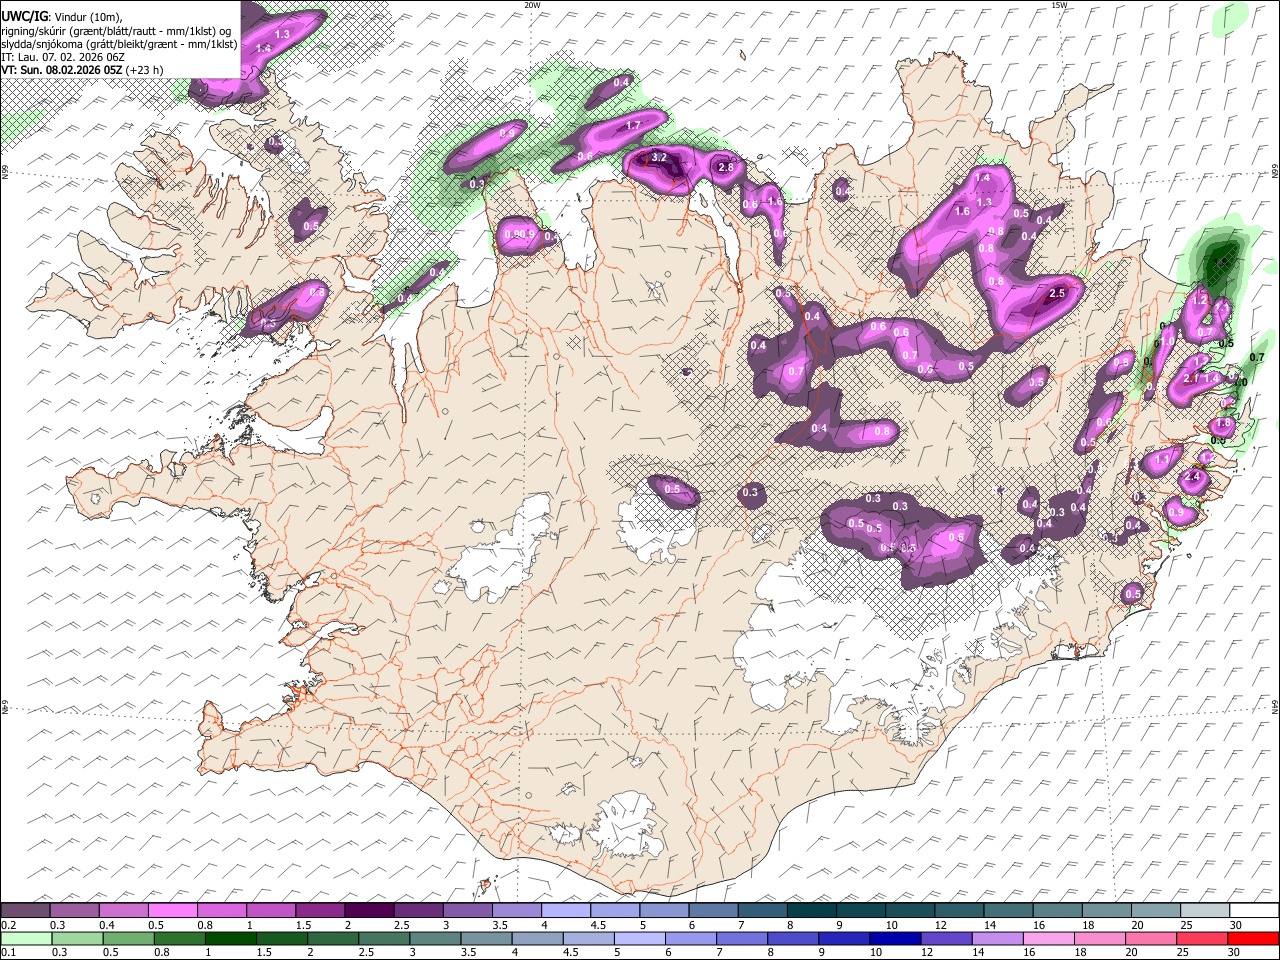Screen dimensions: 1280x960
Task: Select the '2.5' value in northeast snow area
Action: pyautogui.click(x=1058, y=294)
